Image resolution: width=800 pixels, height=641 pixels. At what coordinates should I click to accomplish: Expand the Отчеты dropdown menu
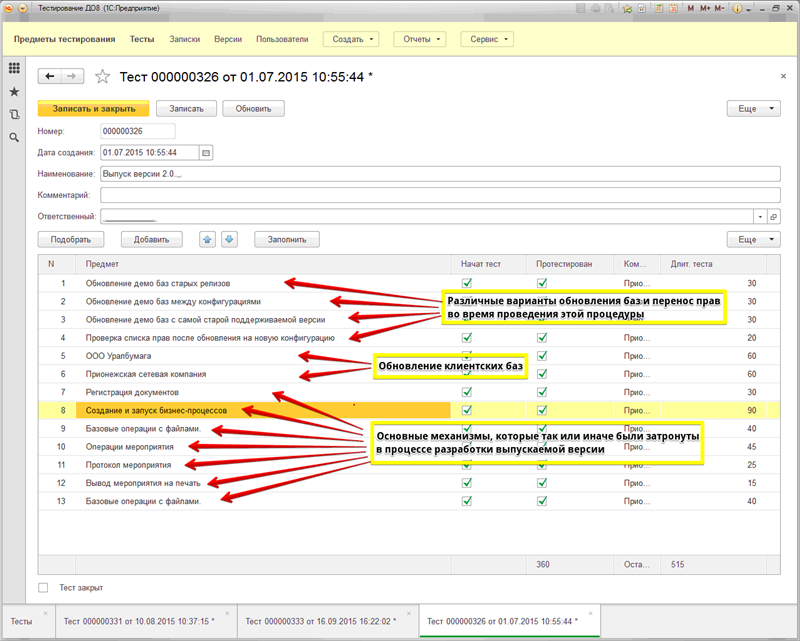(x=418, y=40)
